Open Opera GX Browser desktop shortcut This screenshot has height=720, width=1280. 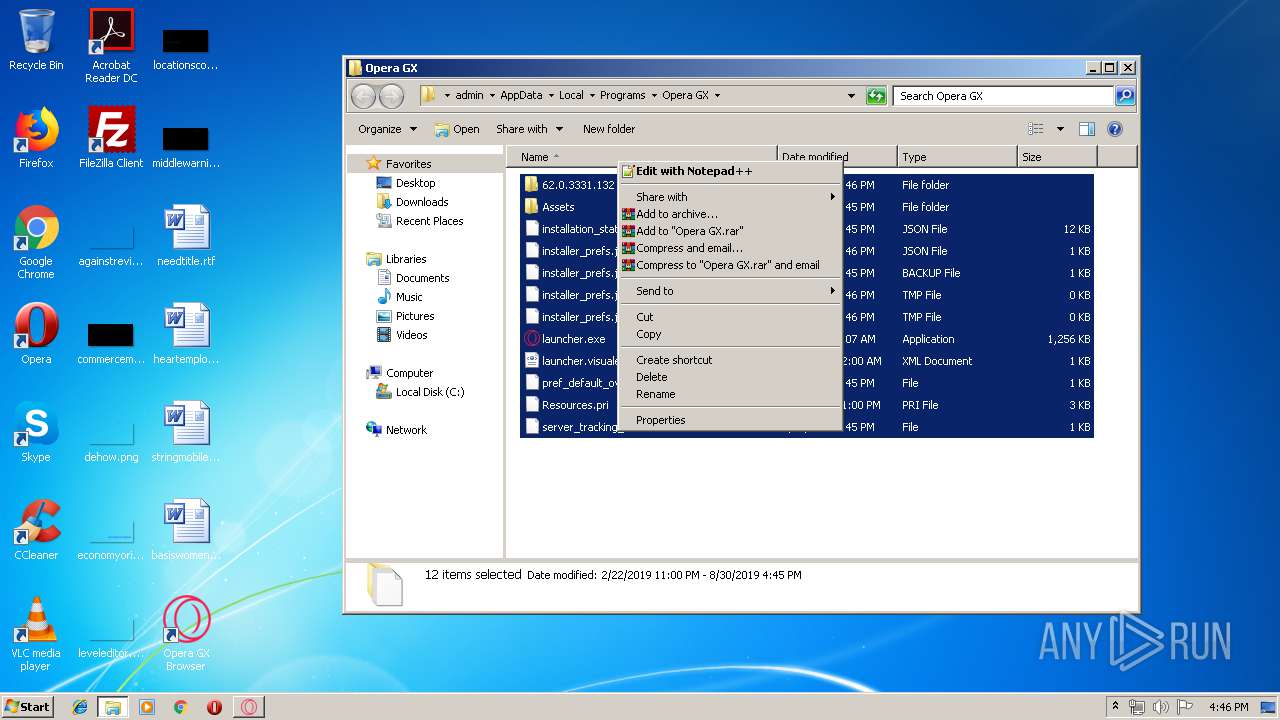186,634
